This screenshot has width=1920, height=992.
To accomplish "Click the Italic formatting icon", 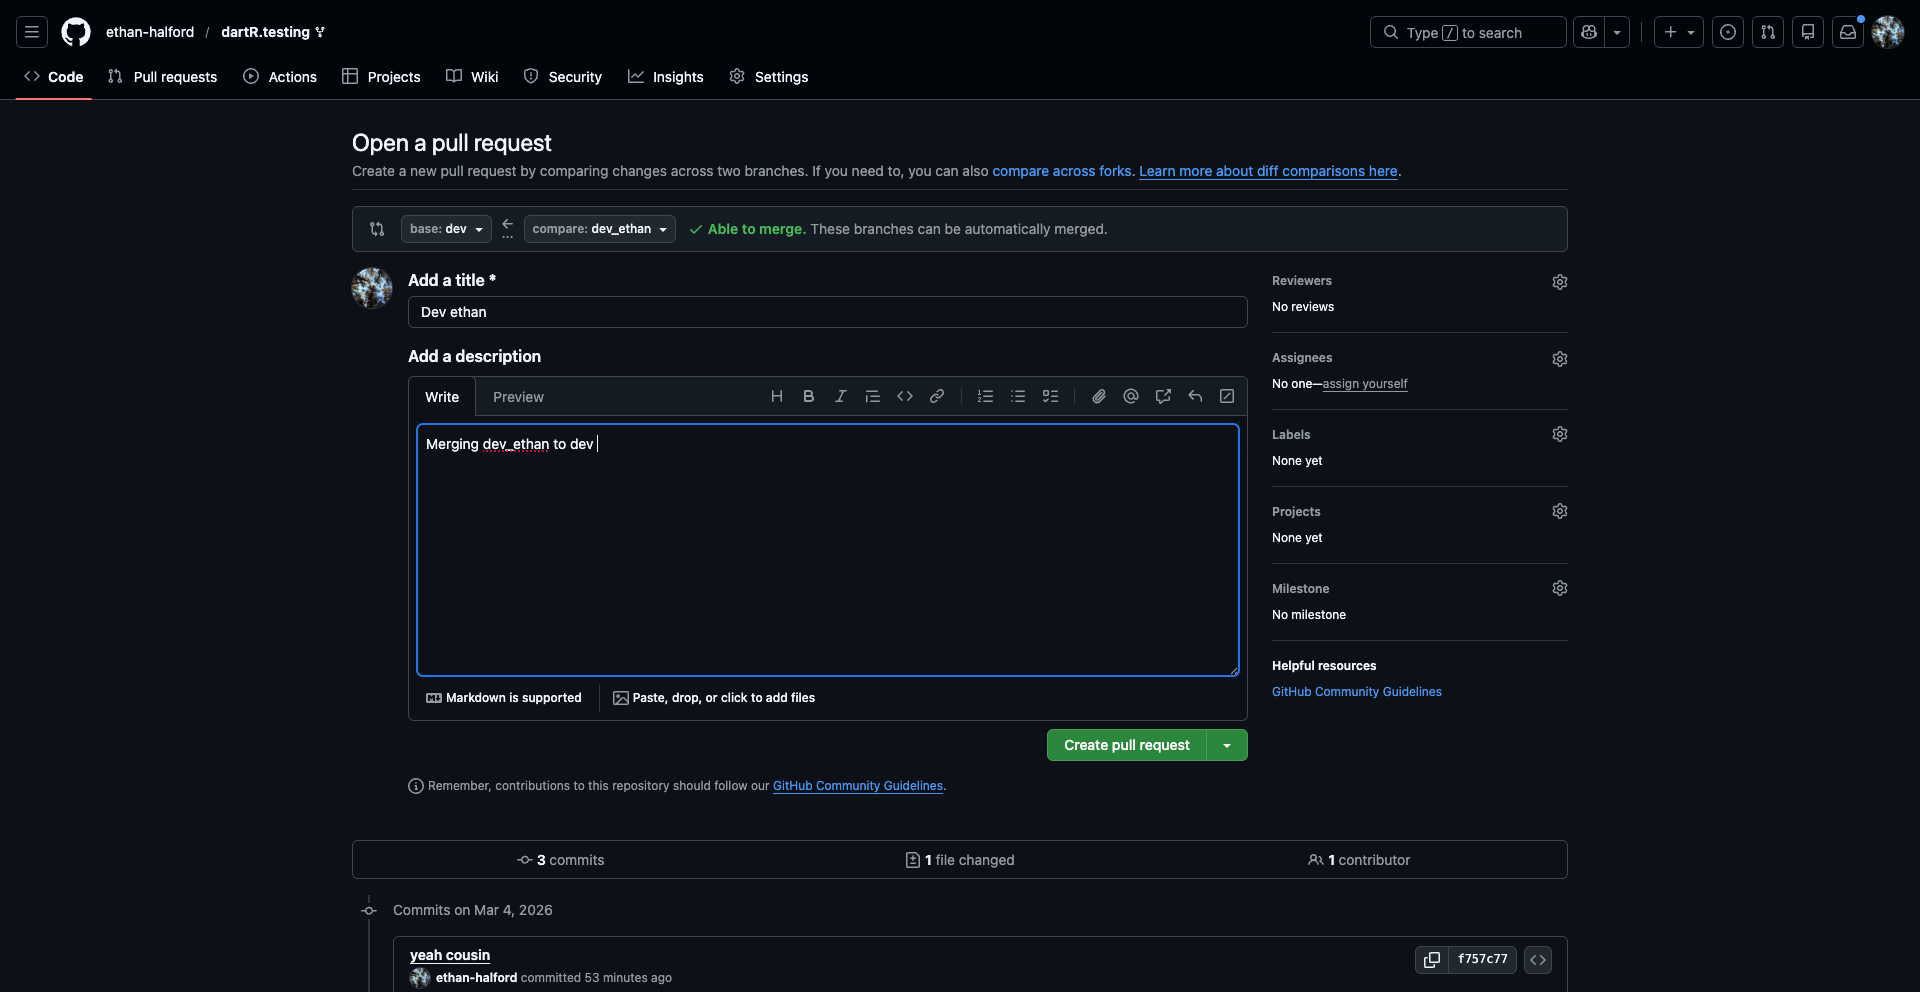I will click(840, 397).
